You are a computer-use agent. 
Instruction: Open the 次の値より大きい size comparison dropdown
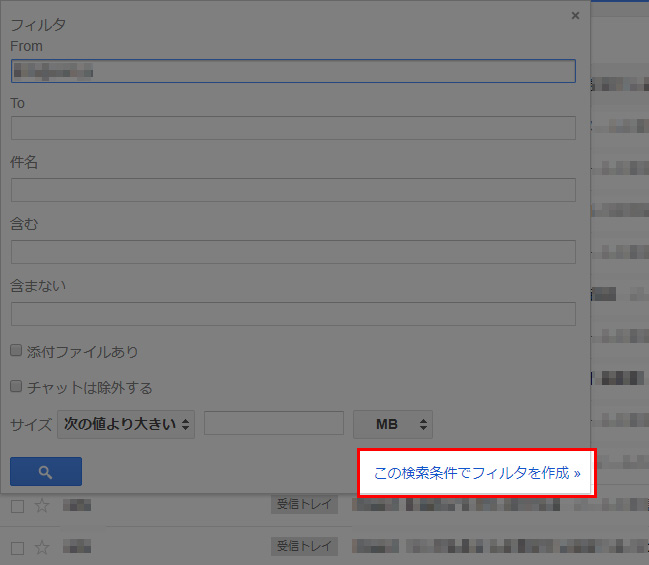coord(126,424)
